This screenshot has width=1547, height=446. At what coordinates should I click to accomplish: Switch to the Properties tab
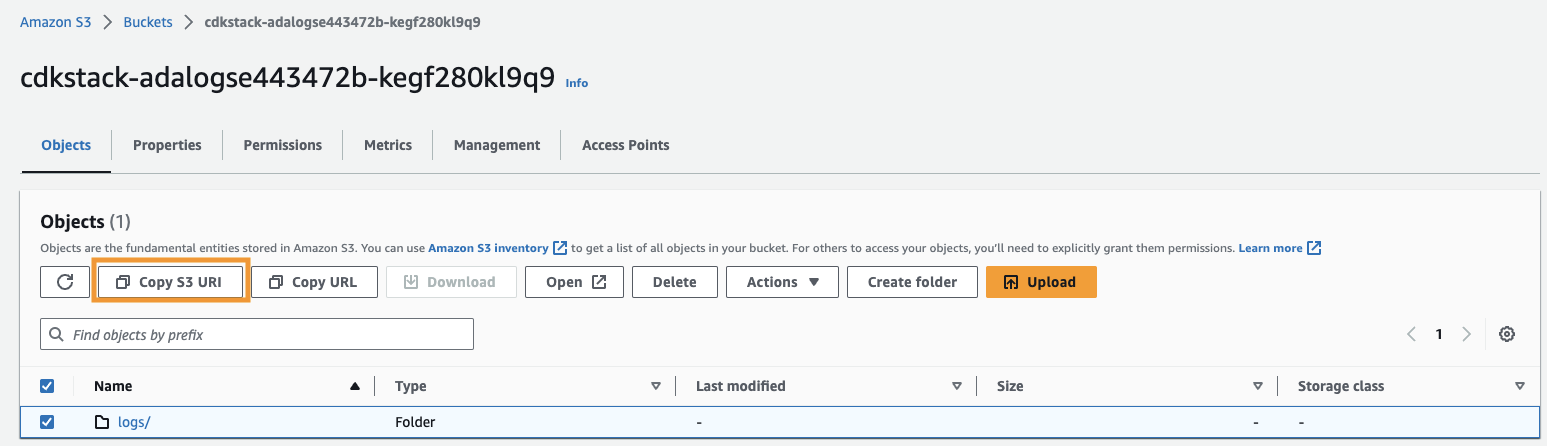[x=167, y=145]
